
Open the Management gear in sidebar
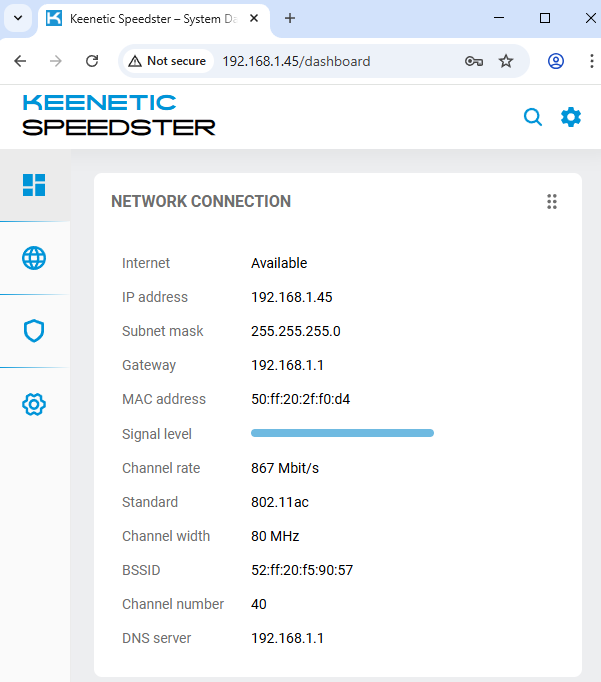click(x=34, y=404)
